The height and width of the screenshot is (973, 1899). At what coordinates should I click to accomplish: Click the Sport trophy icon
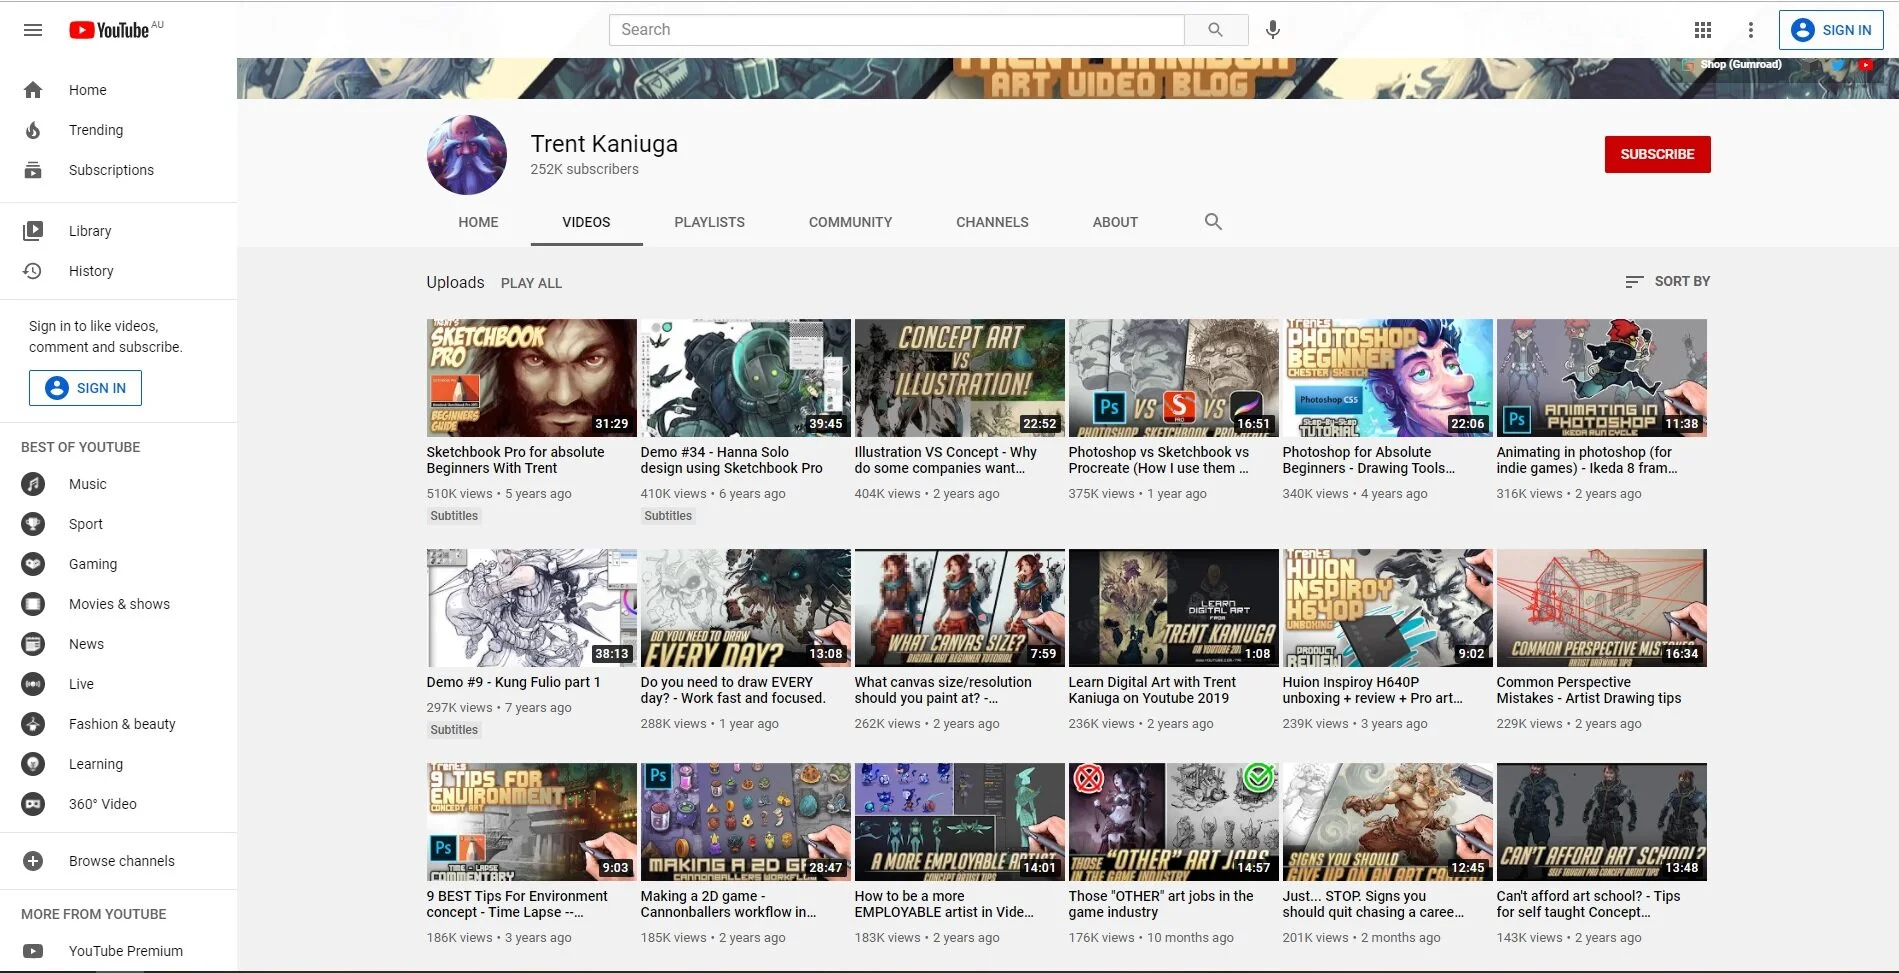33,524
